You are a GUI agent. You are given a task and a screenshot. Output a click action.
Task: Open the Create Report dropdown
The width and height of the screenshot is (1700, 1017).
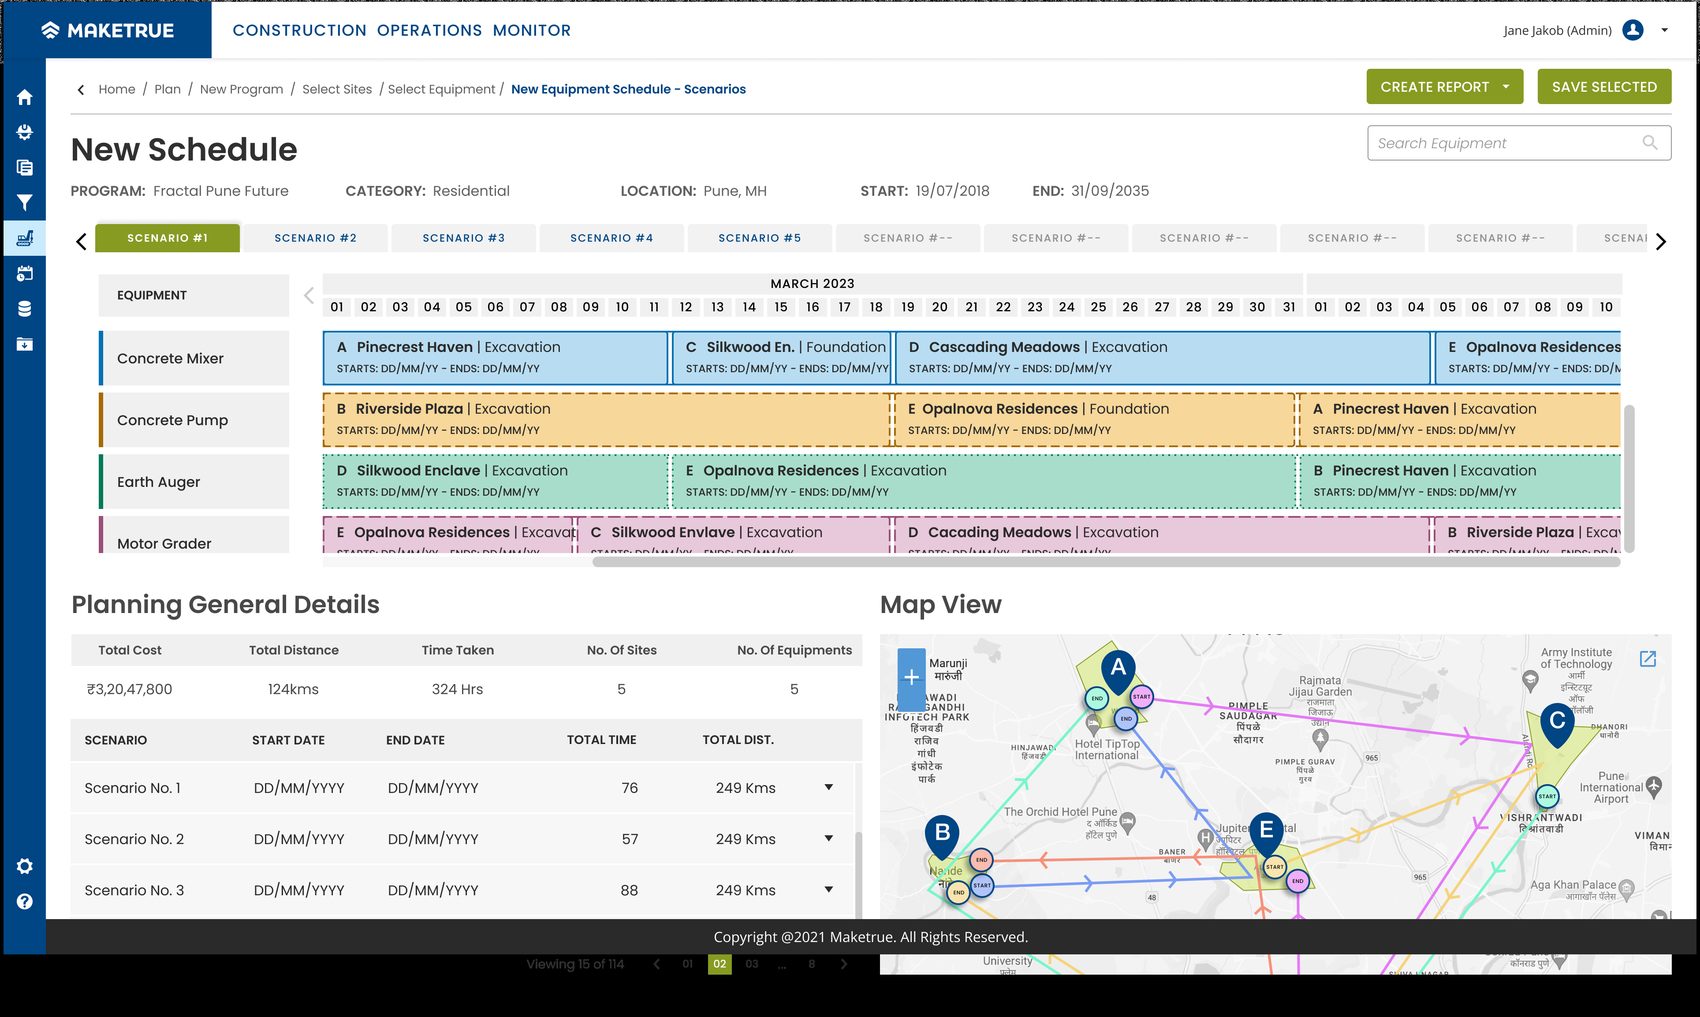(1444, 87)
